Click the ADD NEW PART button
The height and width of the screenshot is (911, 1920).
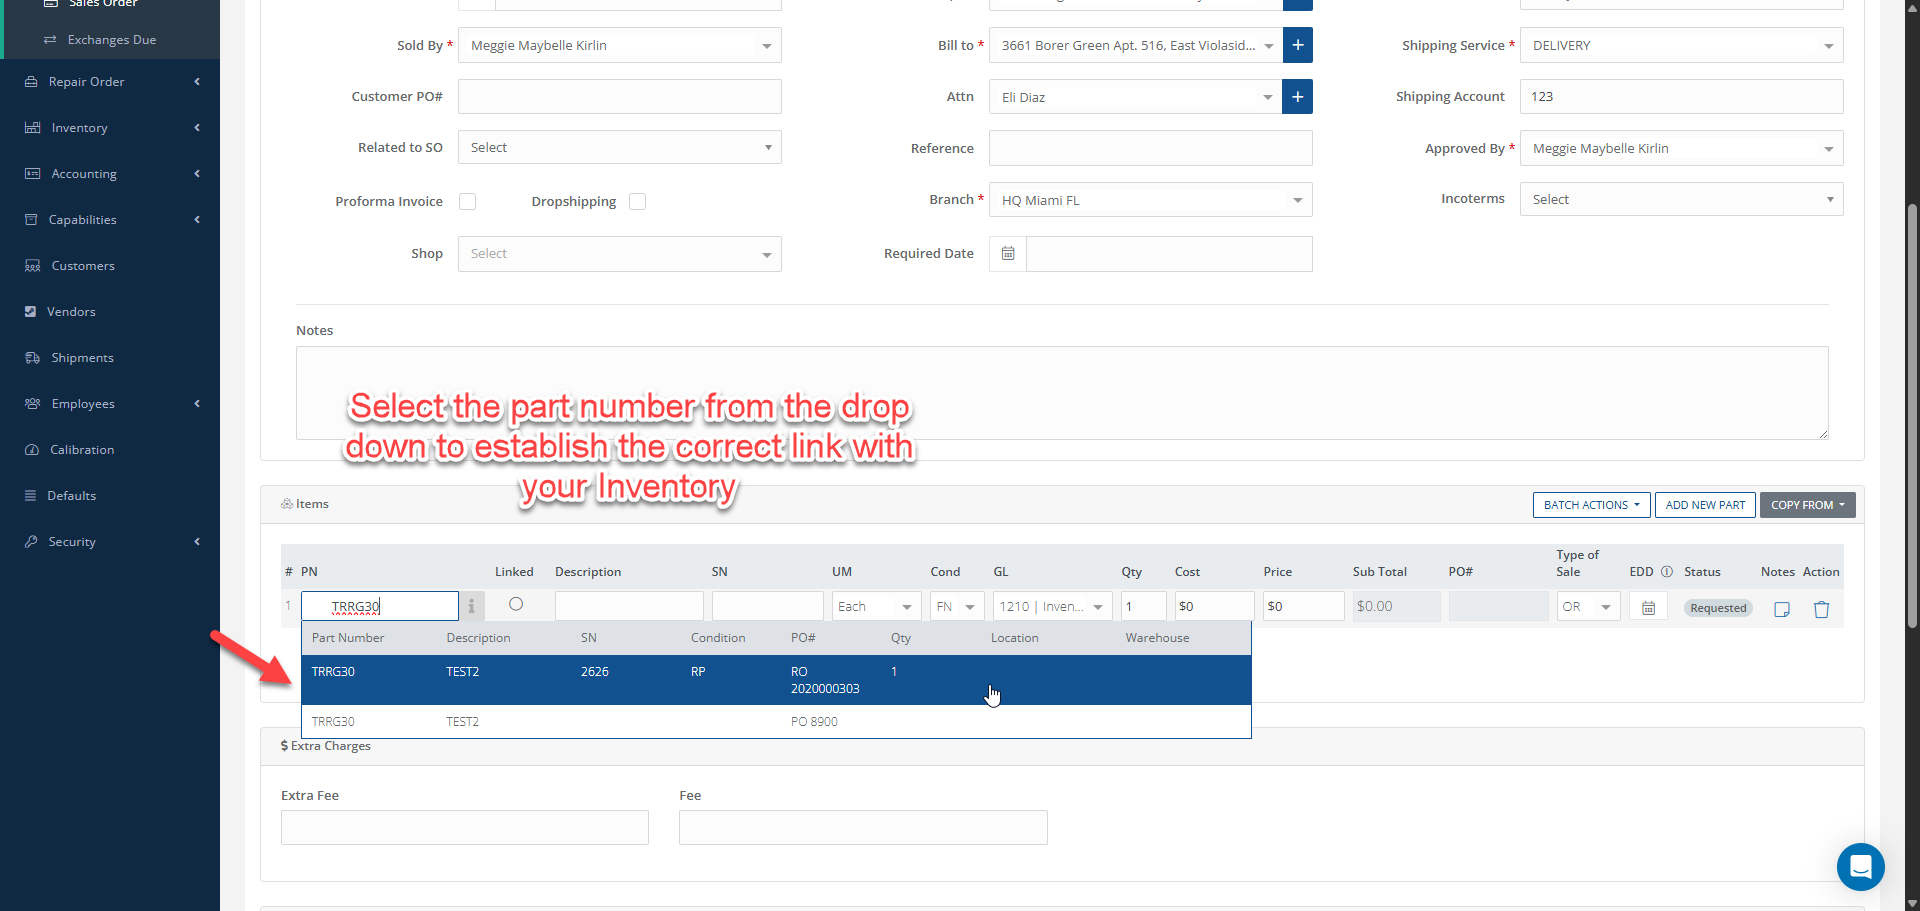point(1705,505)
